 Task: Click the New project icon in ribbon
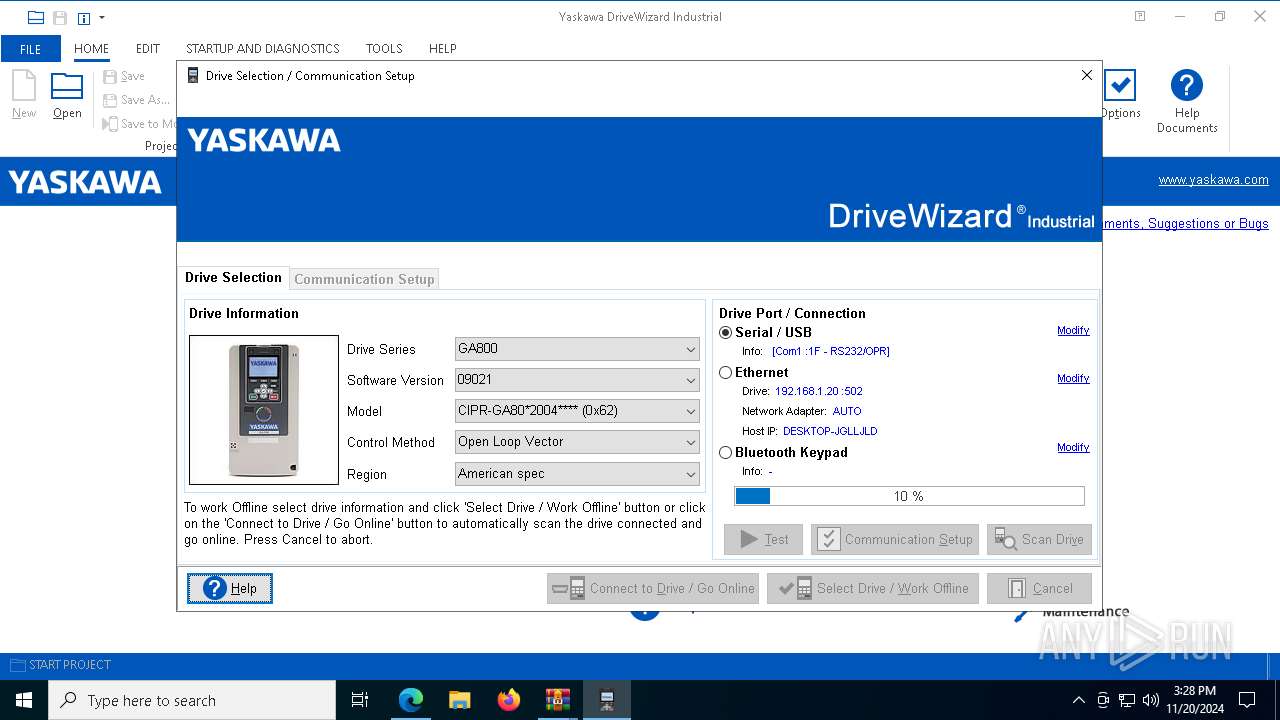pyautogui.click(x=24, y=95)
